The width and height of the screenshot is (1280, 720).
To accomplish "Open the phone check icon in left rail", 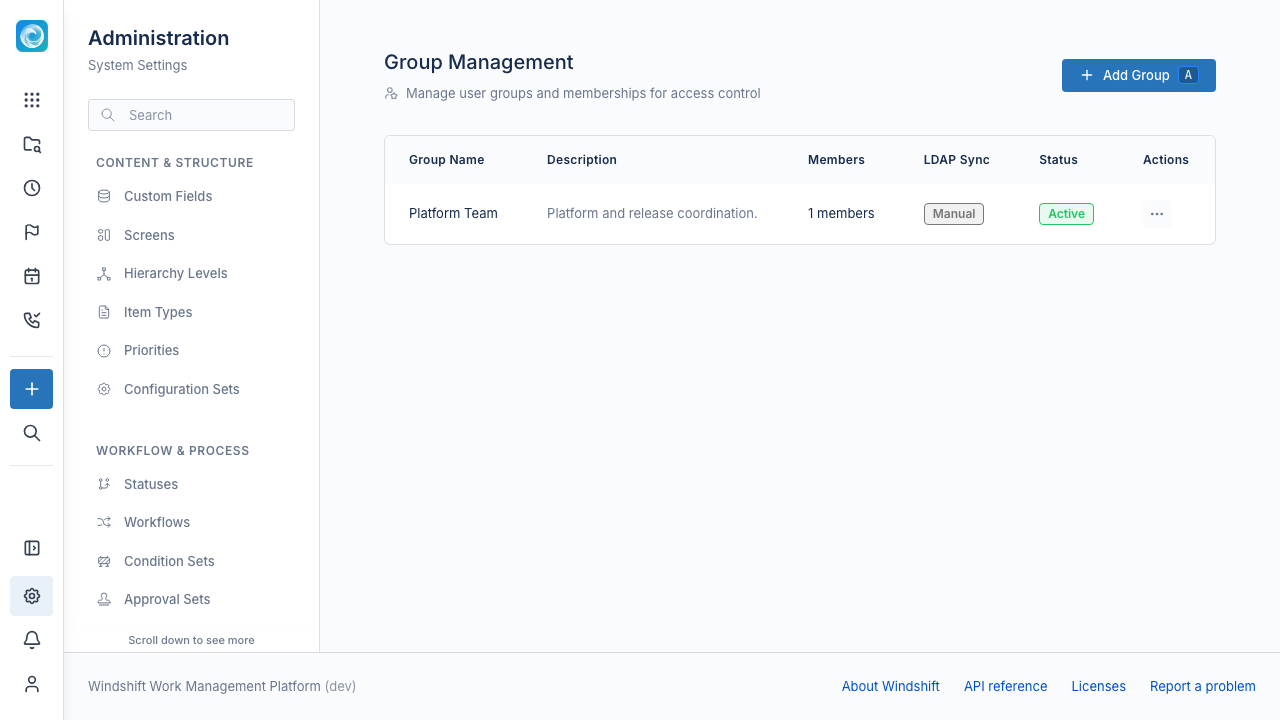I will [32, 320].
